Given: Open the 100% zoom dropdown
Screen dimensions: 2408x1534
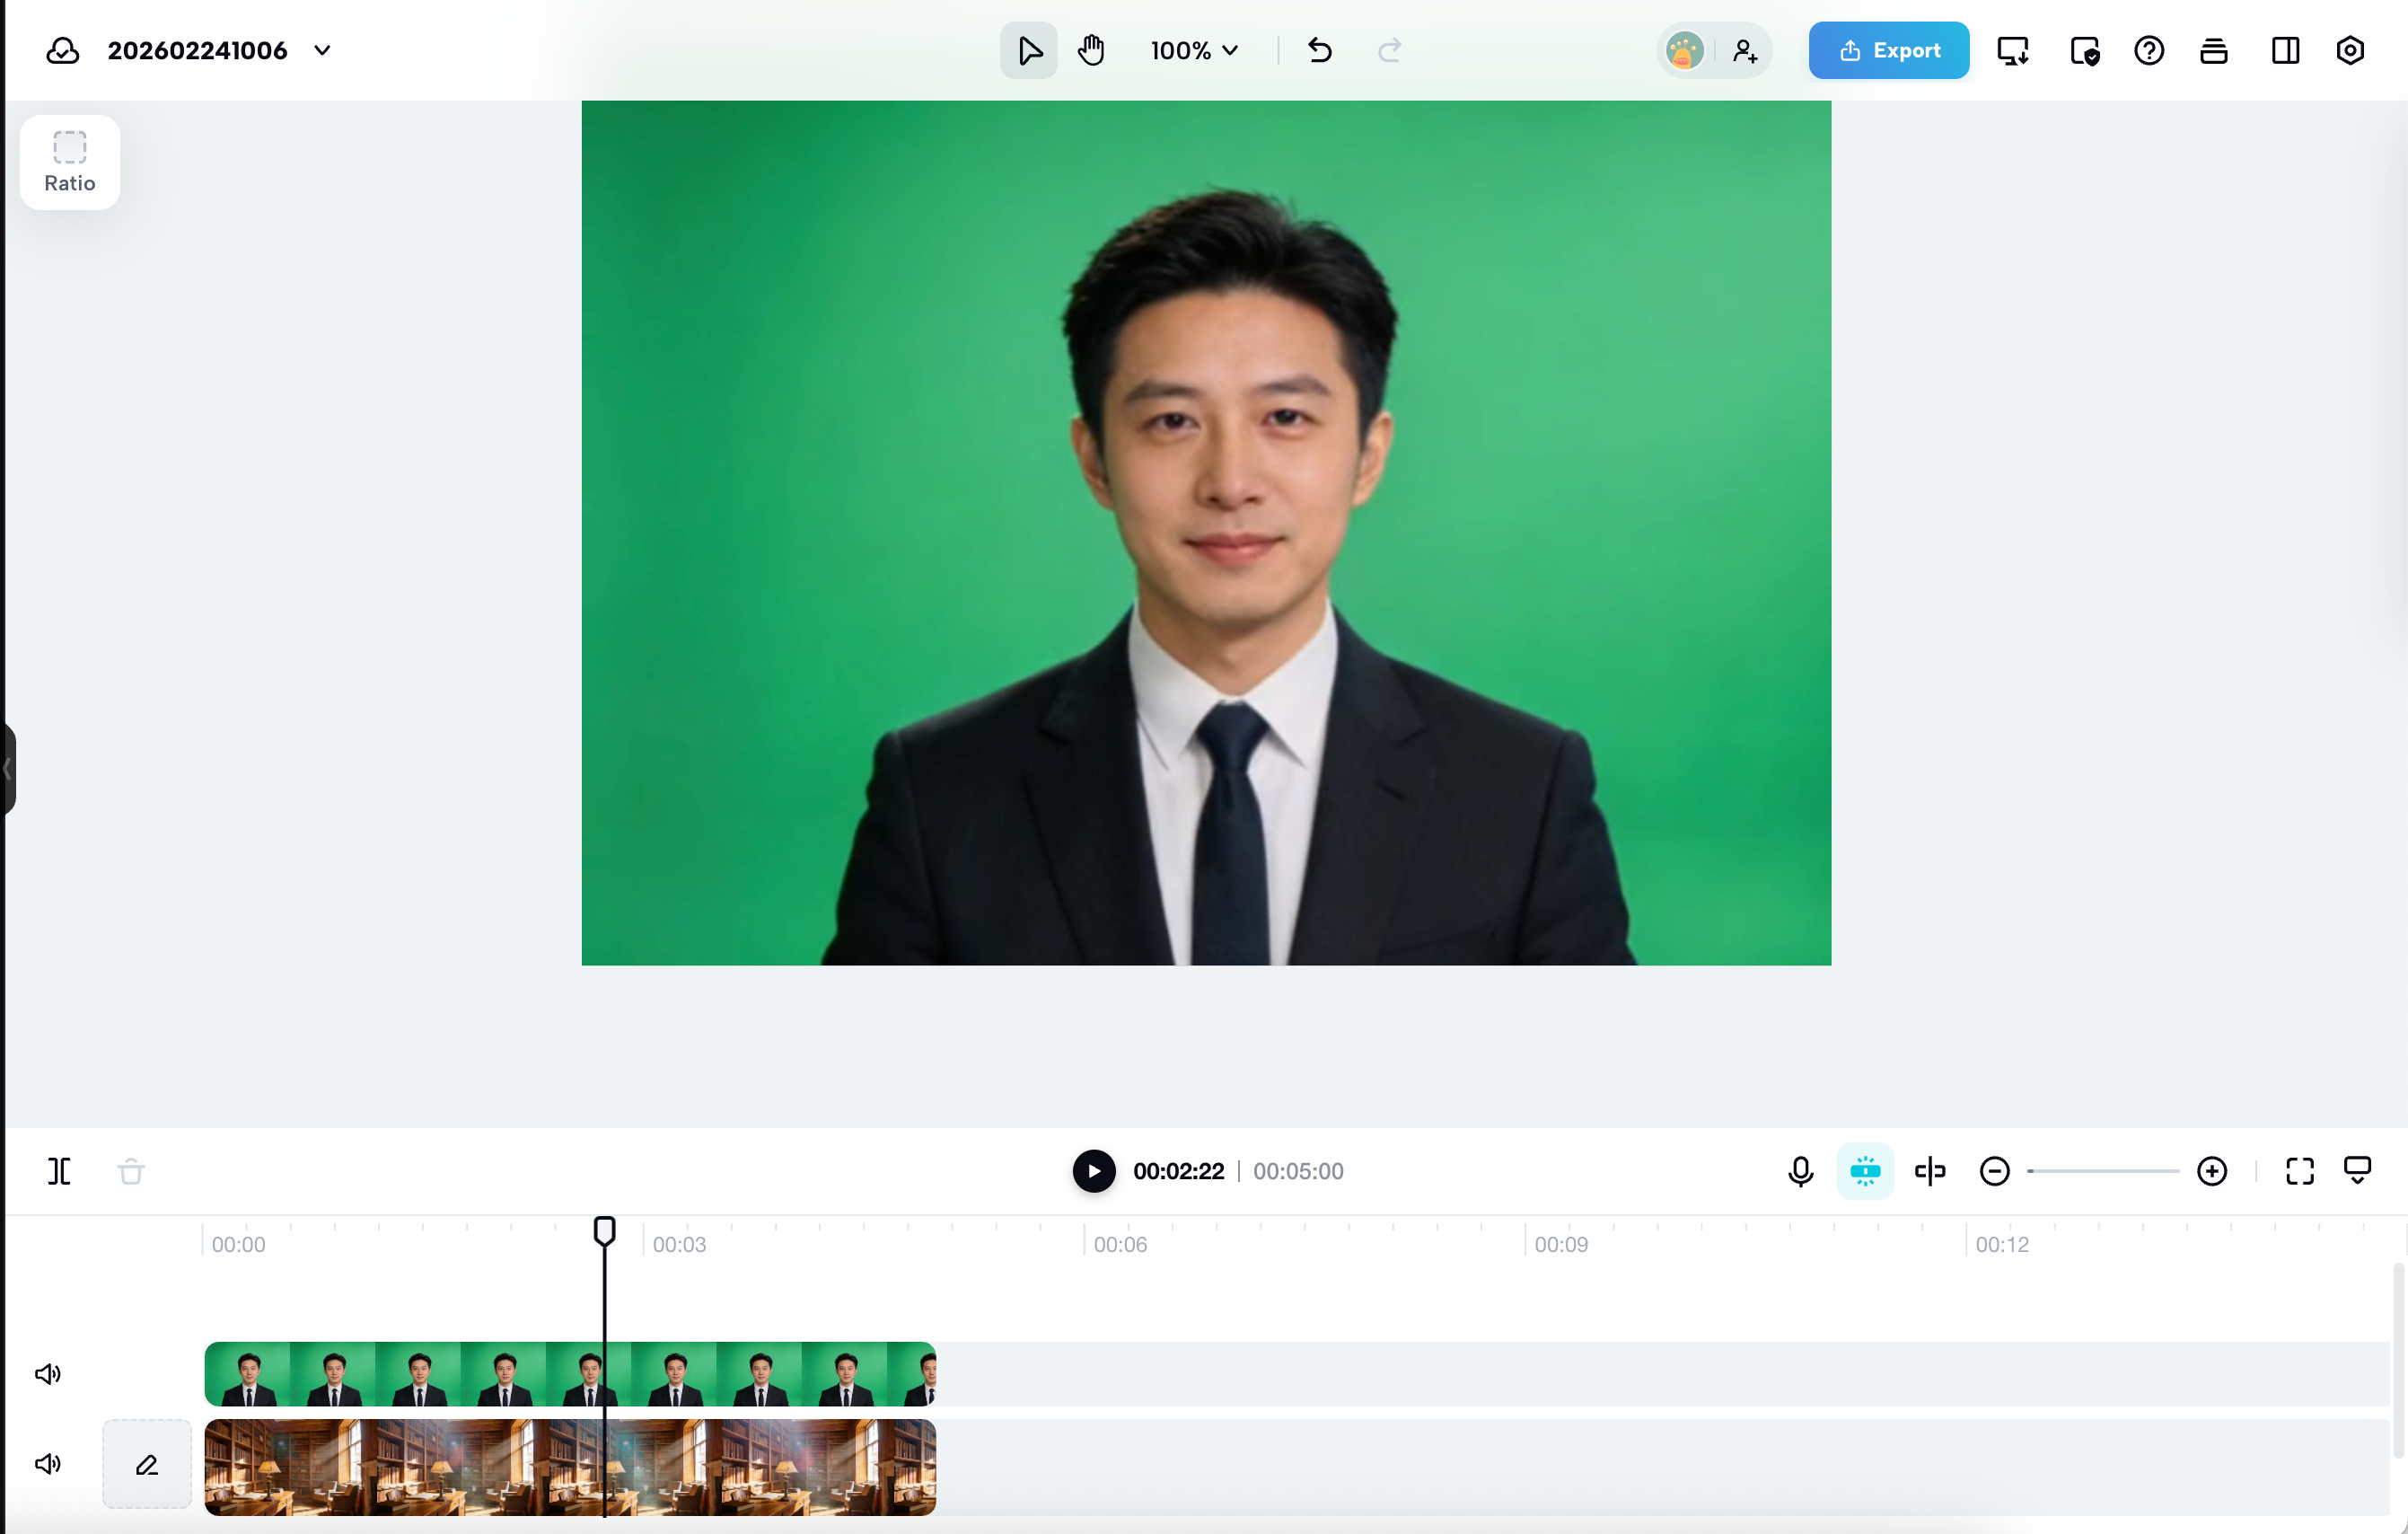Looking at the screenshot, I should pyautogui.click(x=1194, y=50).
